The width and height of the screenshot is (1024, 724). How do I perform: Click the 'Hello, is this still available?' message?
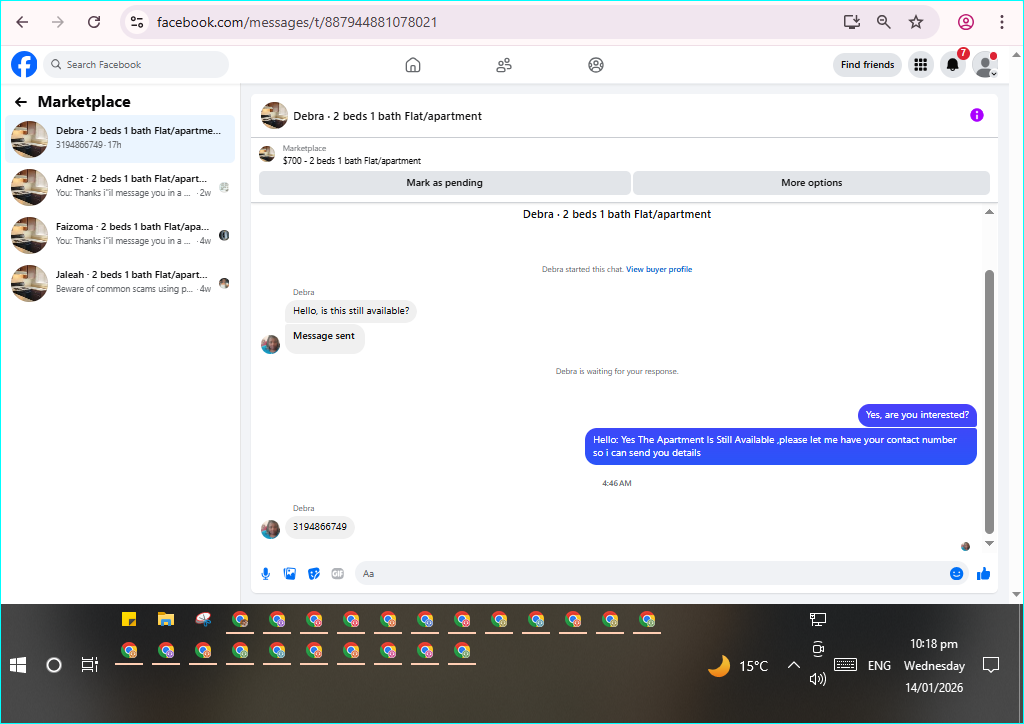pos(351,311)
